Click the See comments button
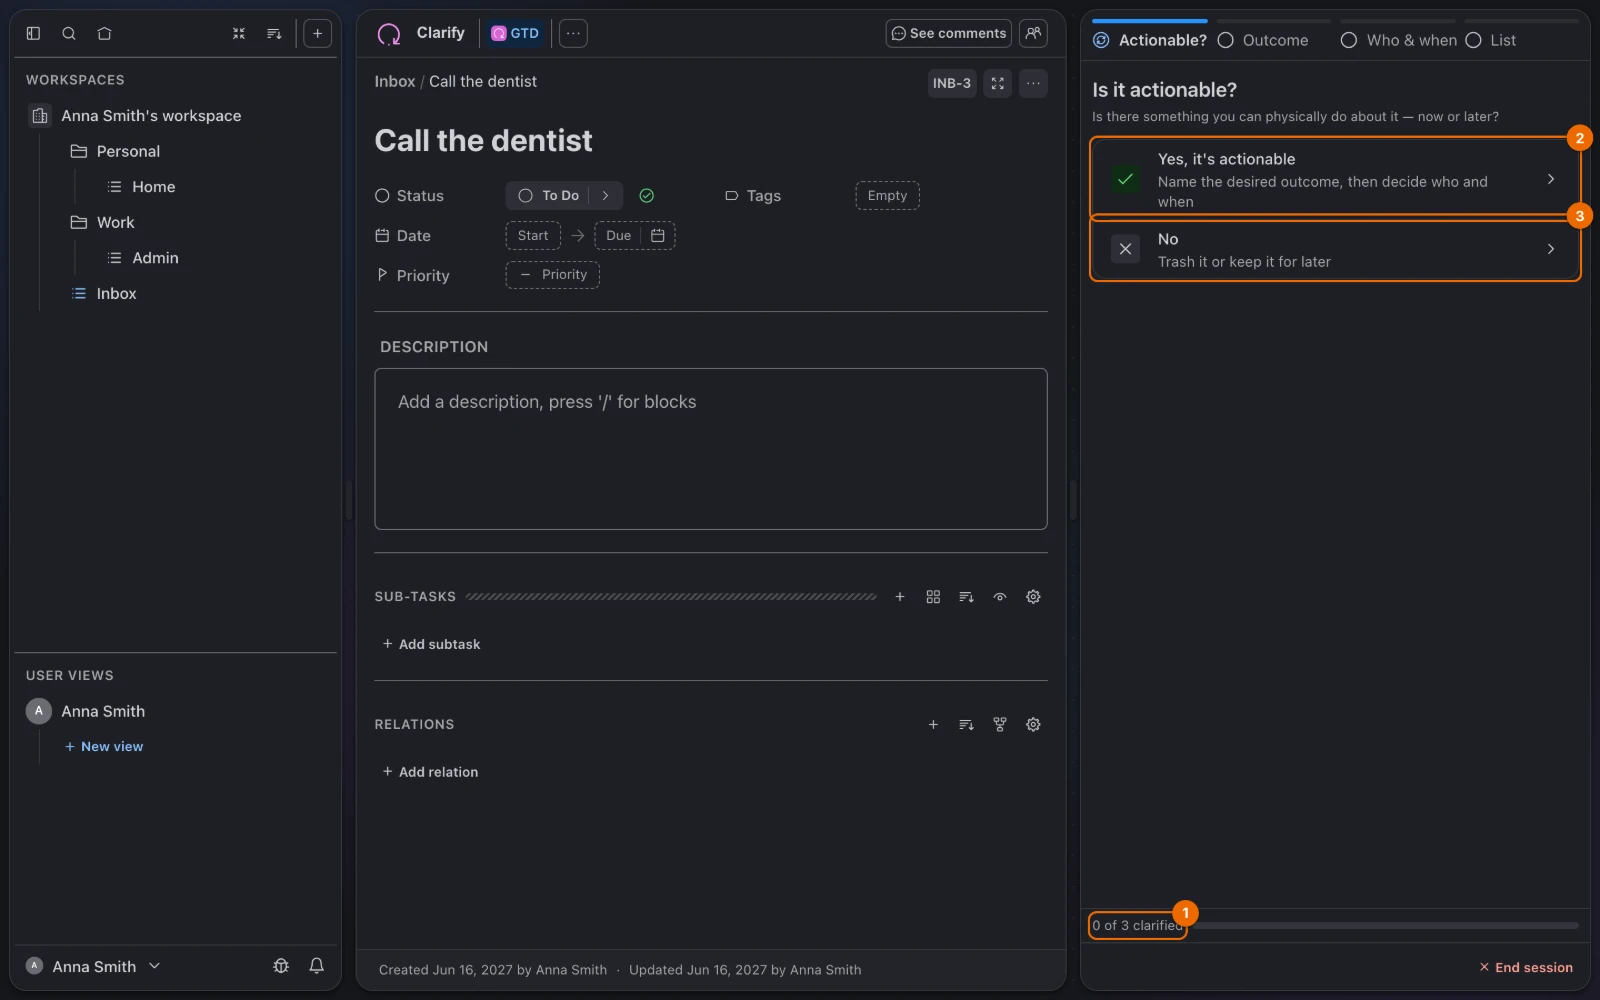 click(948, 33)
